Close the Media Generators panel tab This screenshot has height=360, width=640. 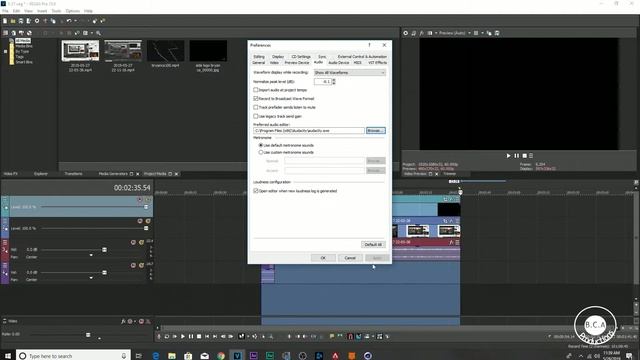pos(138,174)
